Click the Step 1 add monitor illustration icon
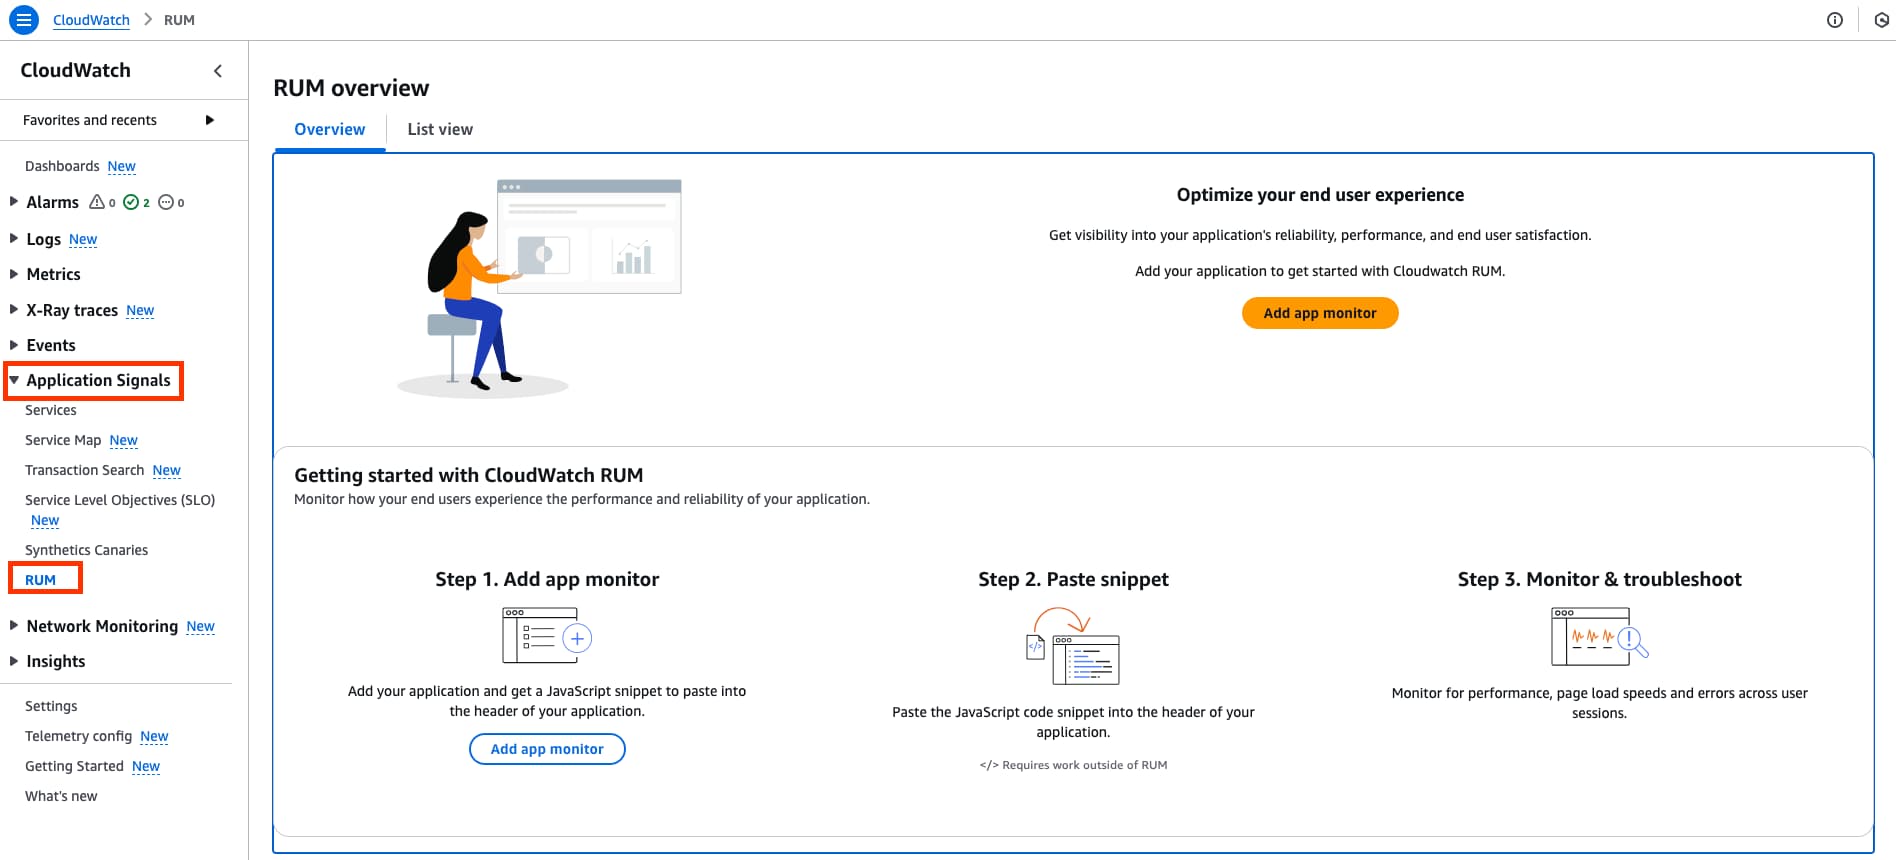Image resolution: width=1896 pixels, height=860 pixels. click(x=547, y=635)
